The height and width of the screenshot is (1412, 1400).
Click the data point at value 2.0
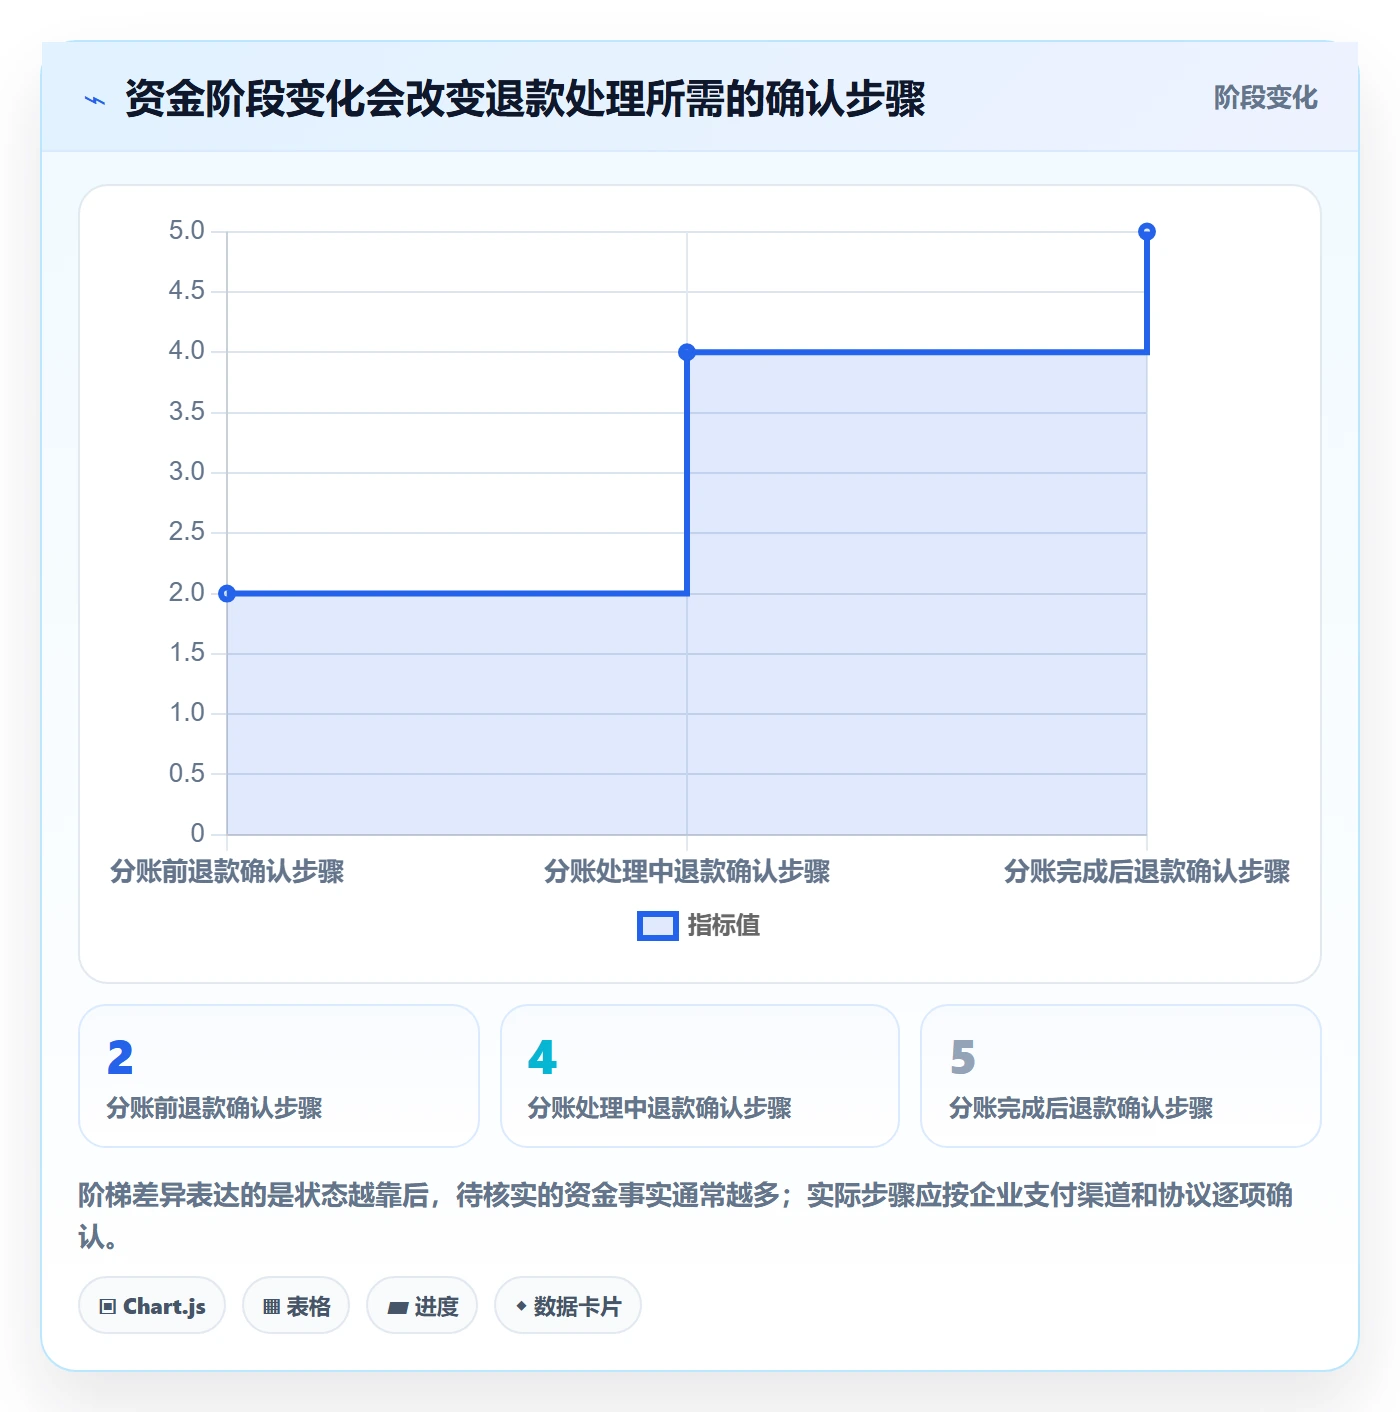[x=227, y=593]
